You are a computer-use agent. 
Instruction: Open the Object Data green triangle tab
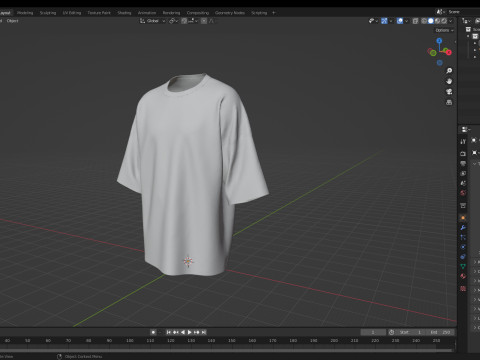pos(463,266)
